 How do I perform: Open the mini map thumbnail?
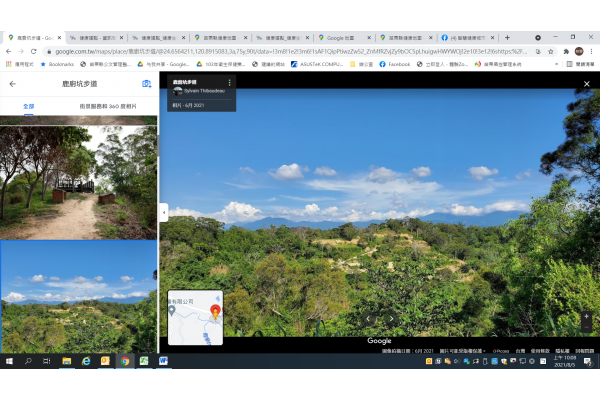point(195,317)
